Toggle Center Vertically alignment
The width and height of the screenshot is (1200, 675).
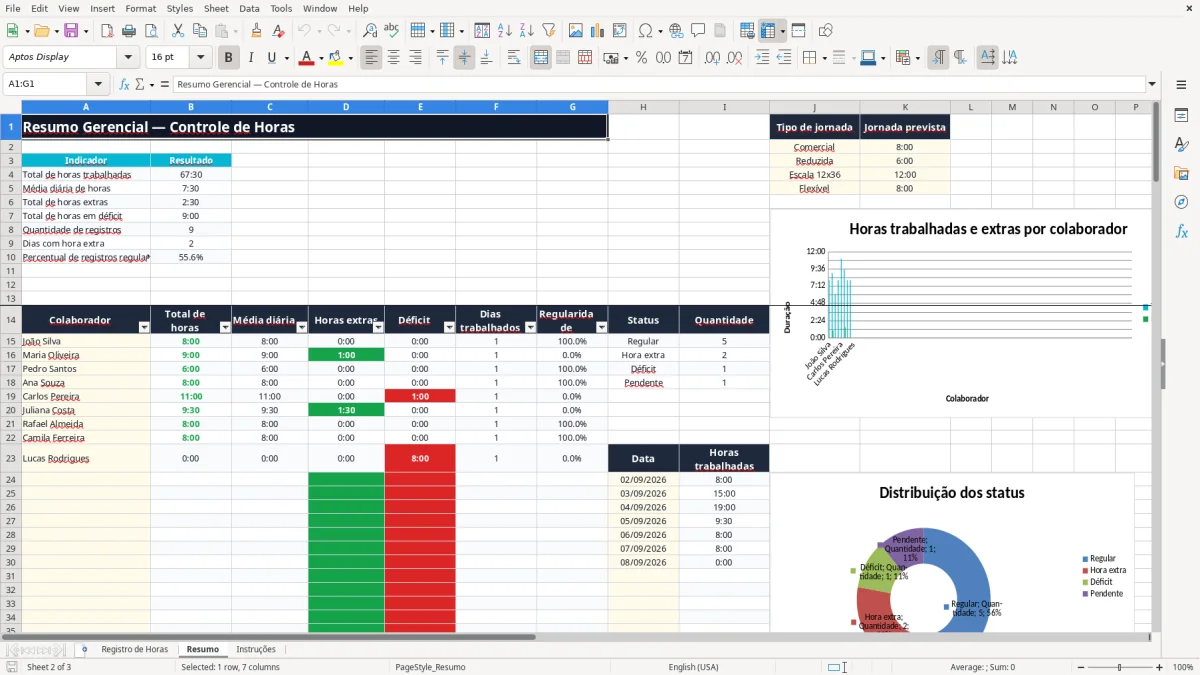(464, 58)
